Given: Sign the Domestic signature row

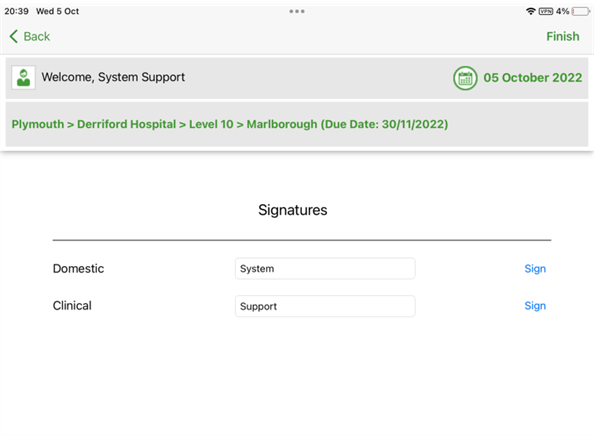Looking at the screenshot, I should [535, 269].
